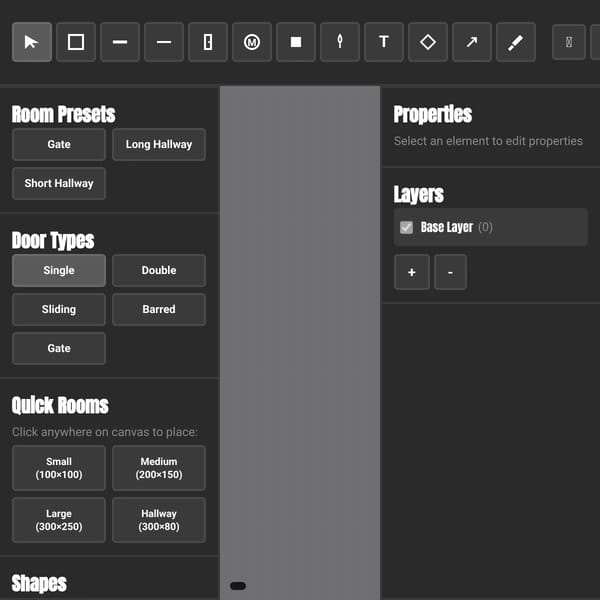Select the arrow pointer tool
The width and height of the screenshot is (600, 600).
point(32,42)
